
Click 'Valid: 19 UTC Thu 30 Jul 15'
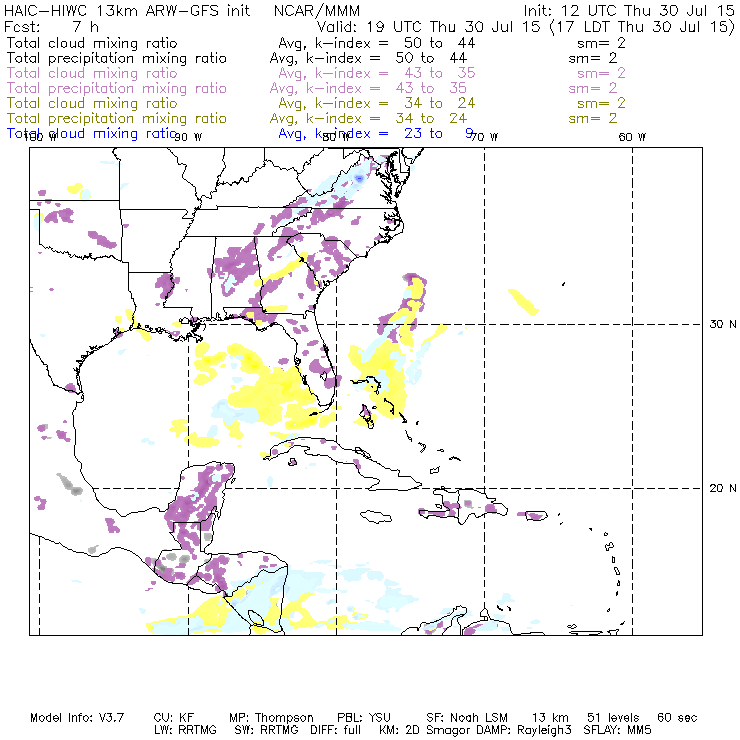coord(428,27)
